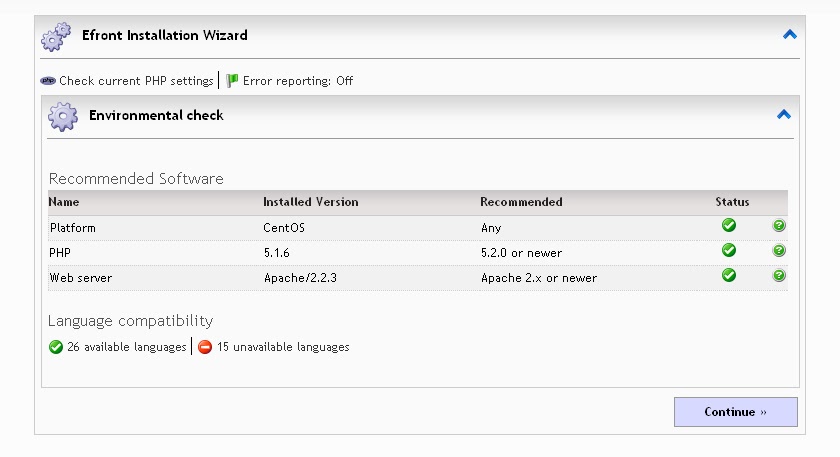Viewport: 840px width, 457px height.
Task: Click the green available languages icon
Action: 56,348
